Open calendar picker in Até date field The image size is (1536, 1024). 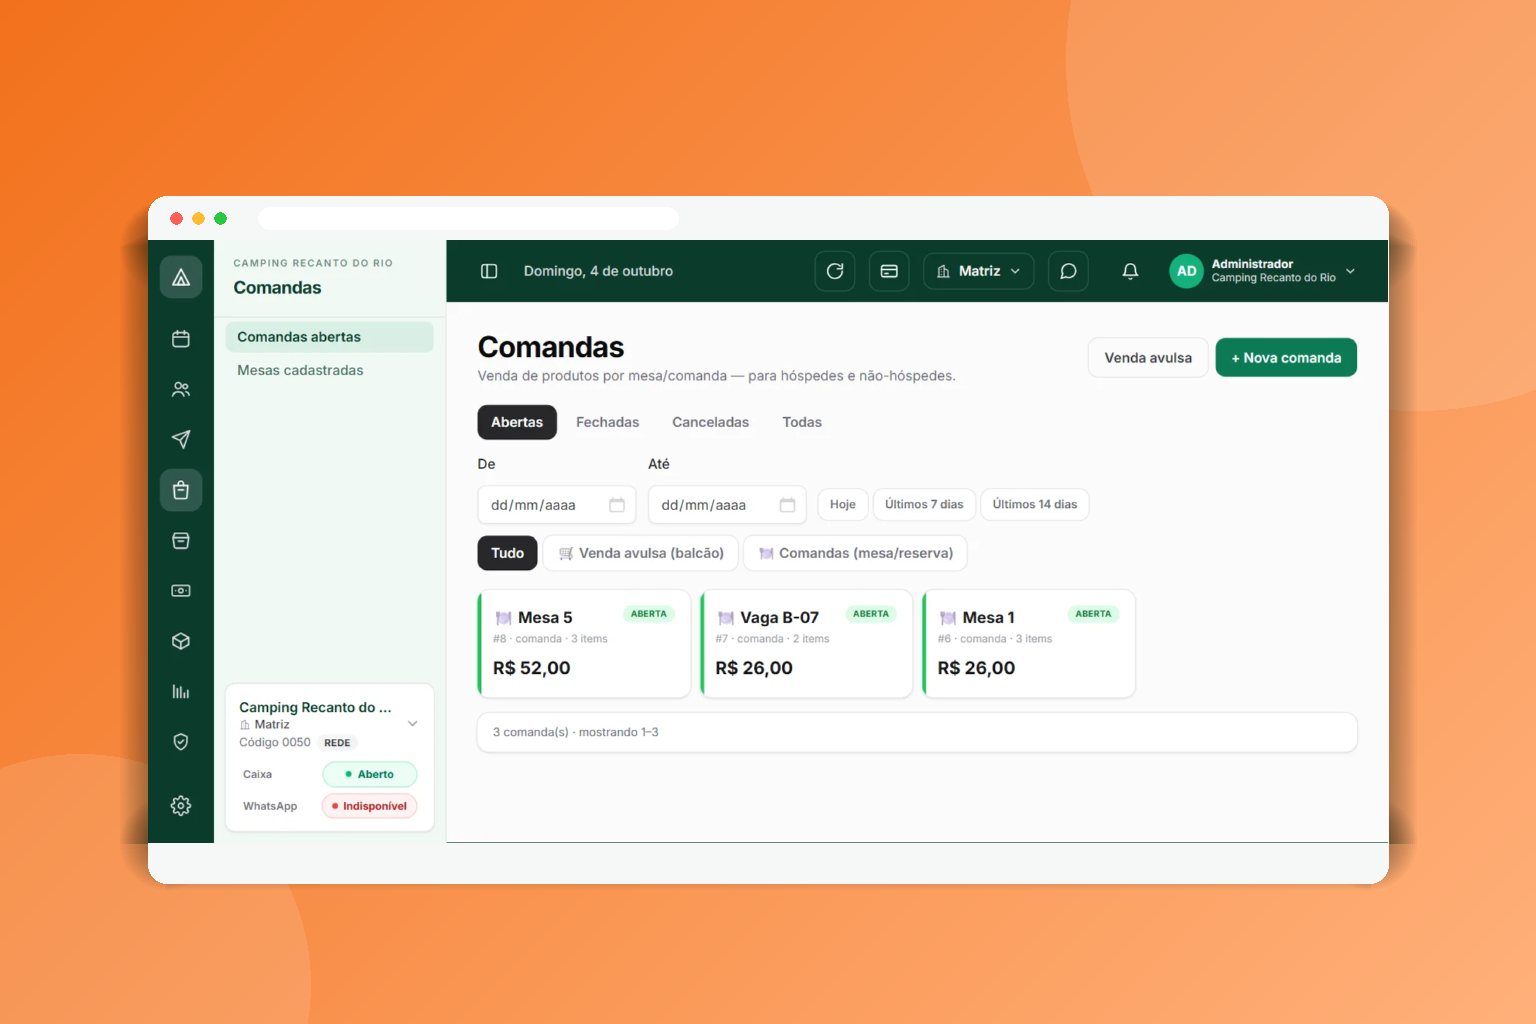click(x=787, y=505)
